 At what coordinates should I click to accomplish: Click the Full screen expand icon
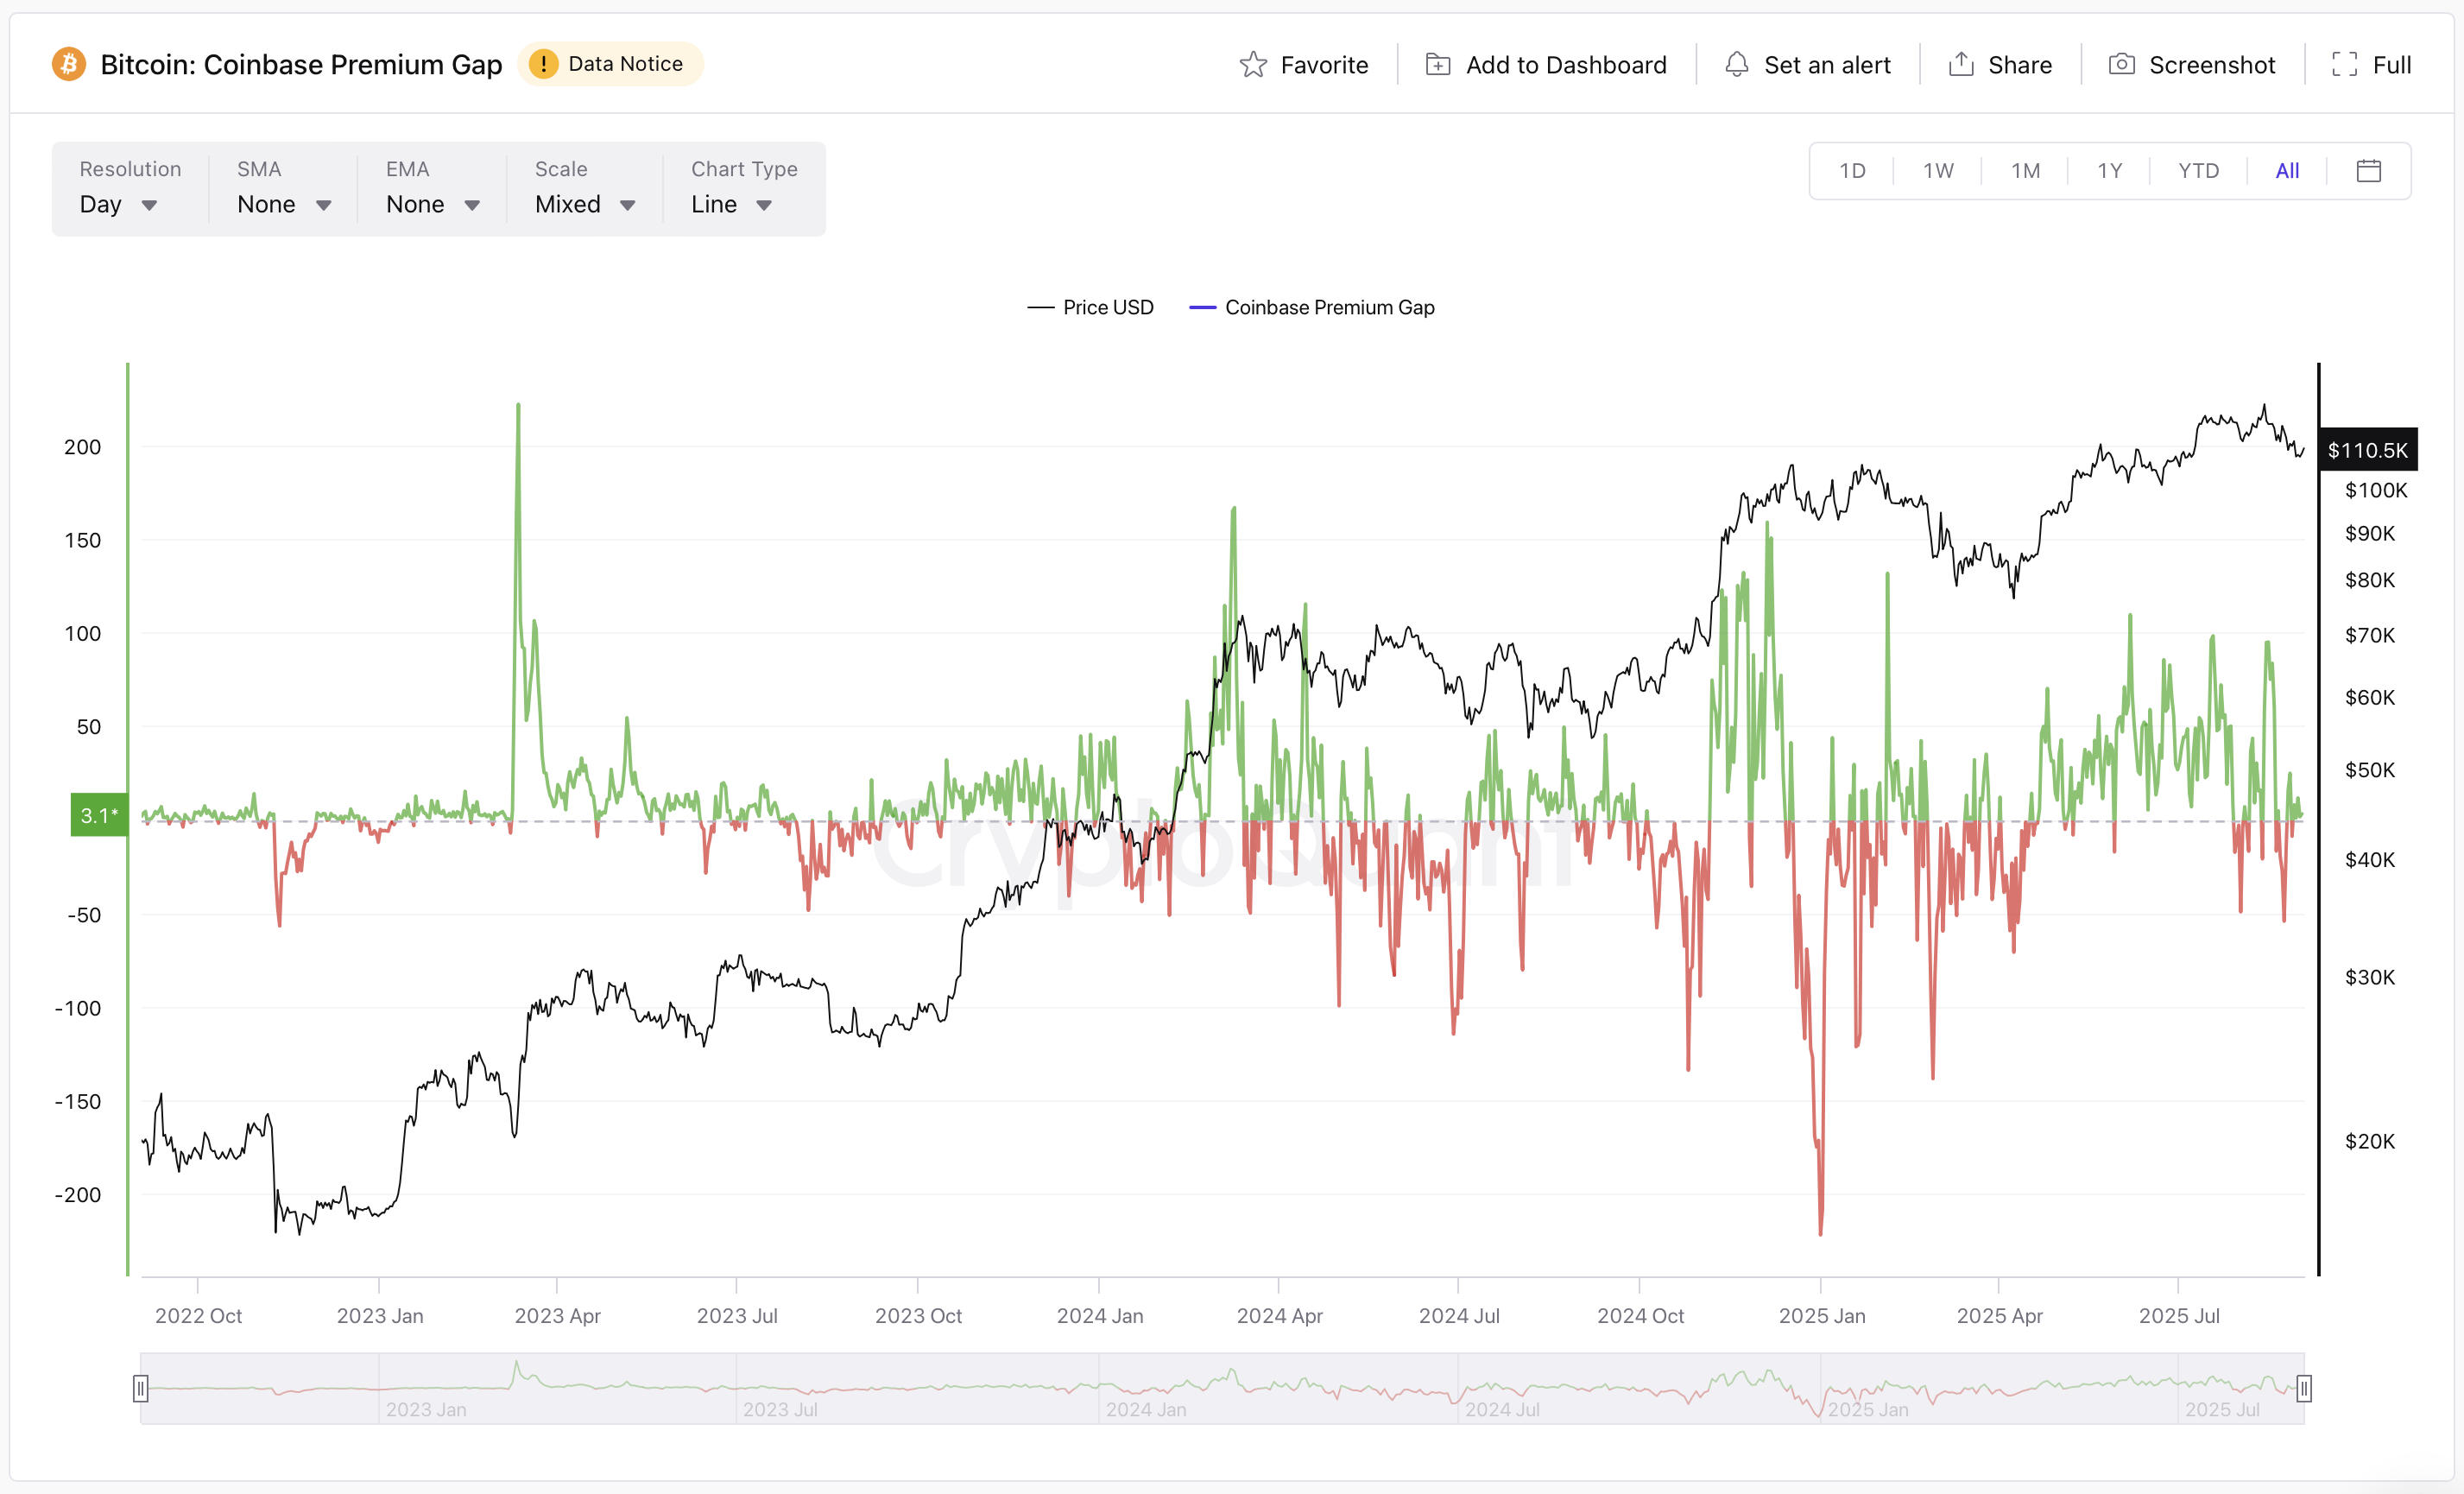pyautogui.click(x=2344, y=65)
